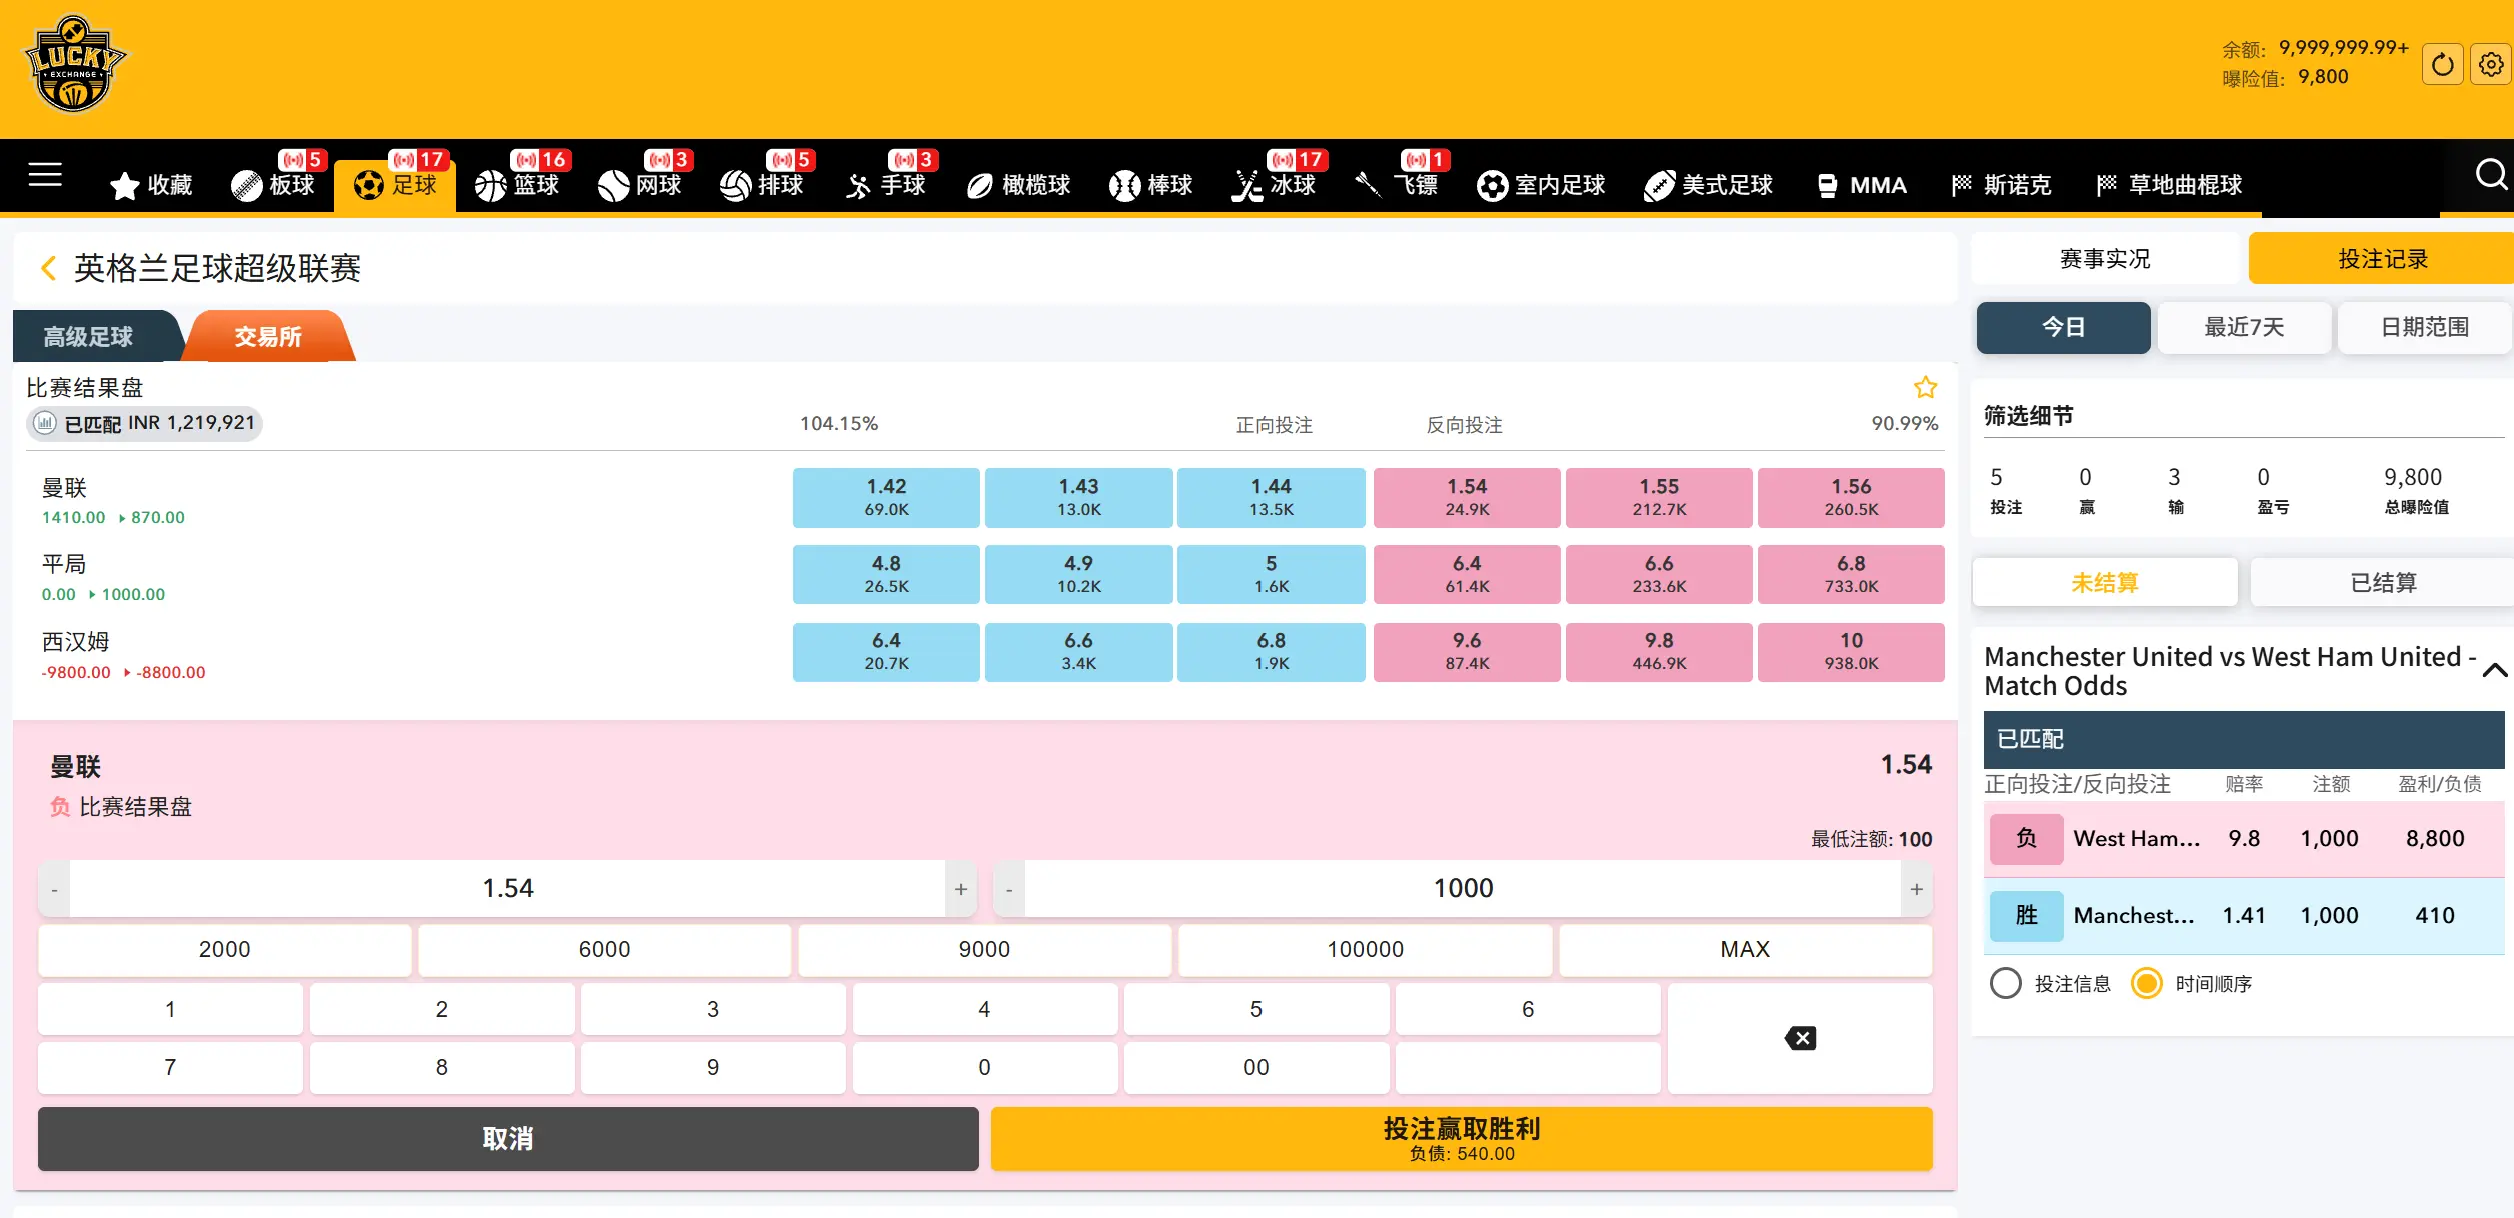Decrease stake with minus stepper
Screen dimensions: 2514x1218
(1009, 889)
